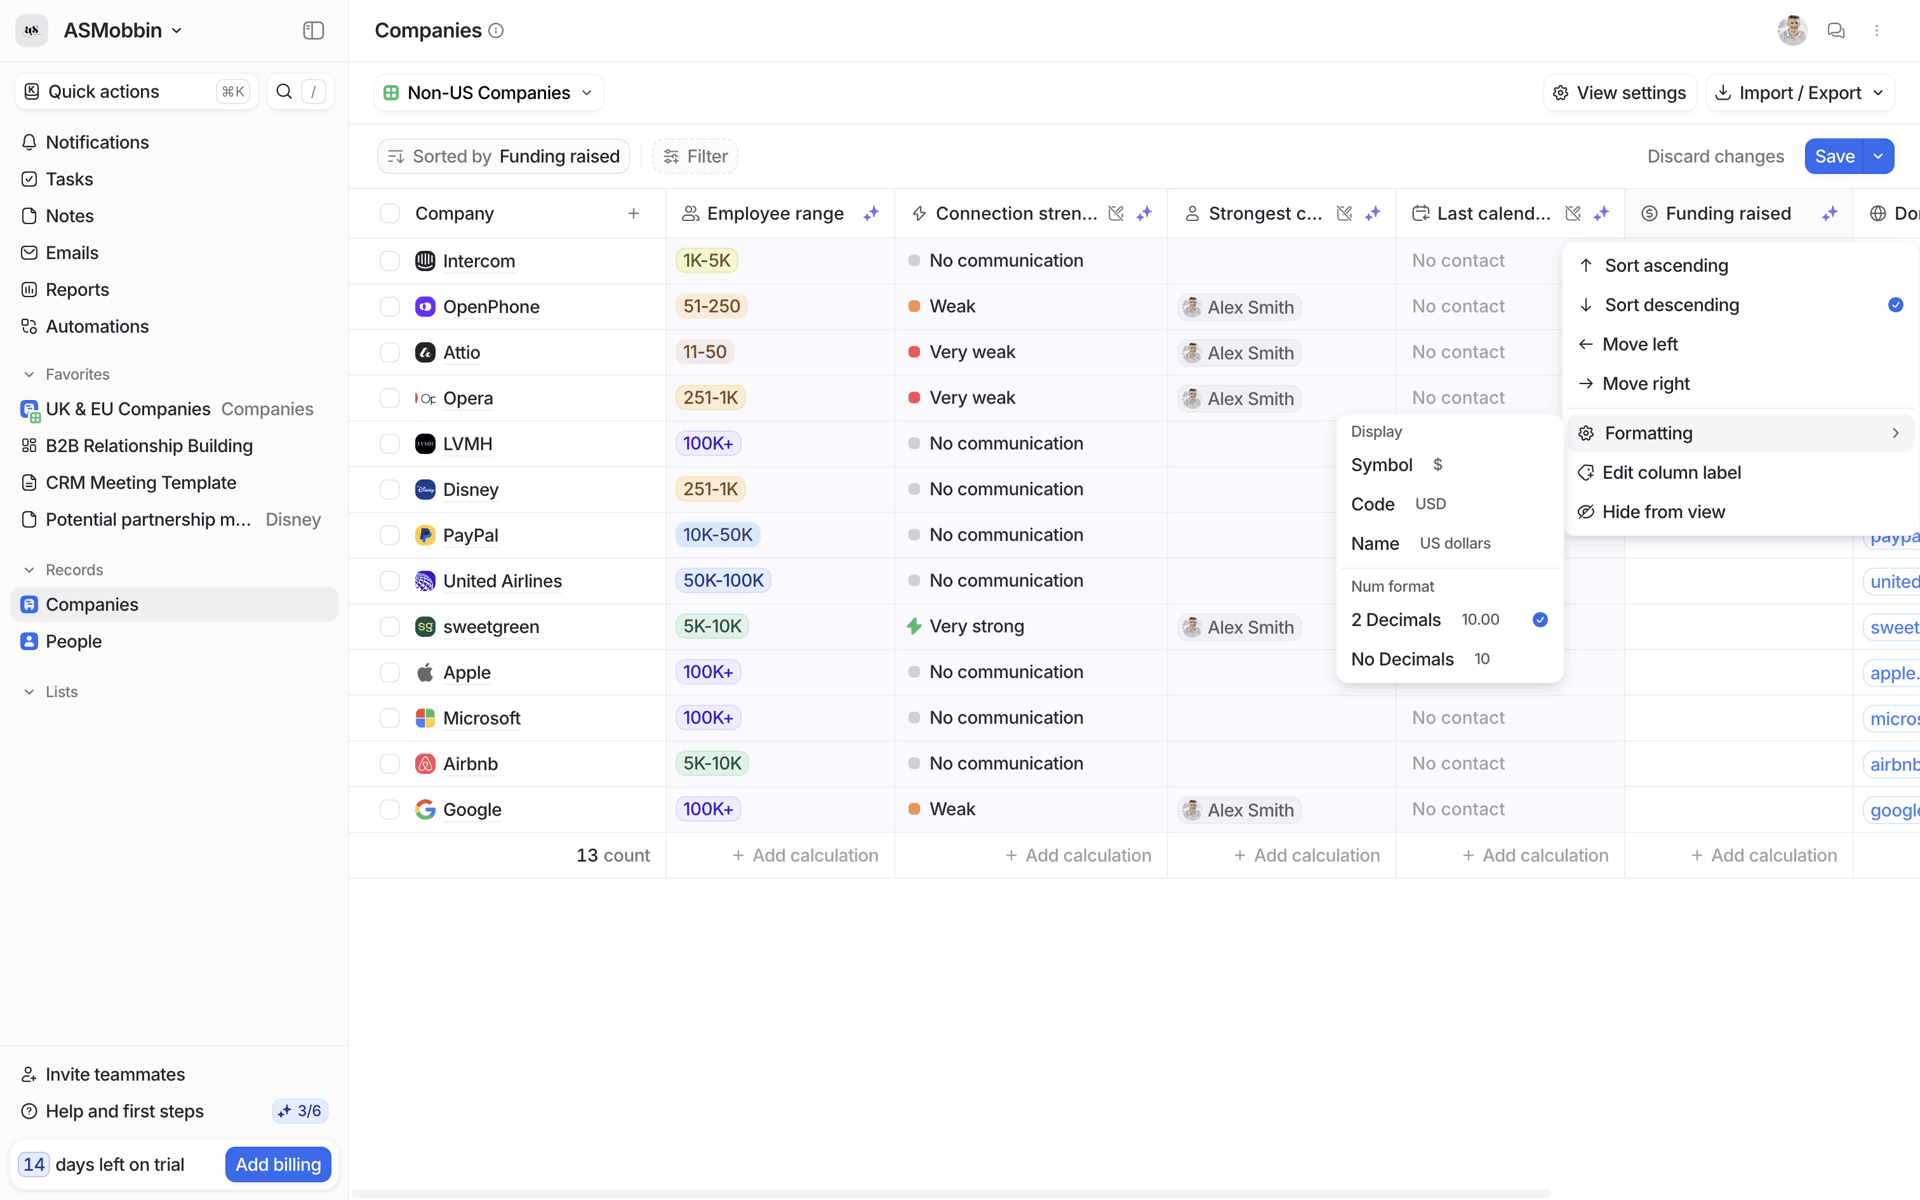This screenshot has width=1920, height=1200.
Task: Open the Non-US Companies view dropdown
Action: (x=489, y=93)
